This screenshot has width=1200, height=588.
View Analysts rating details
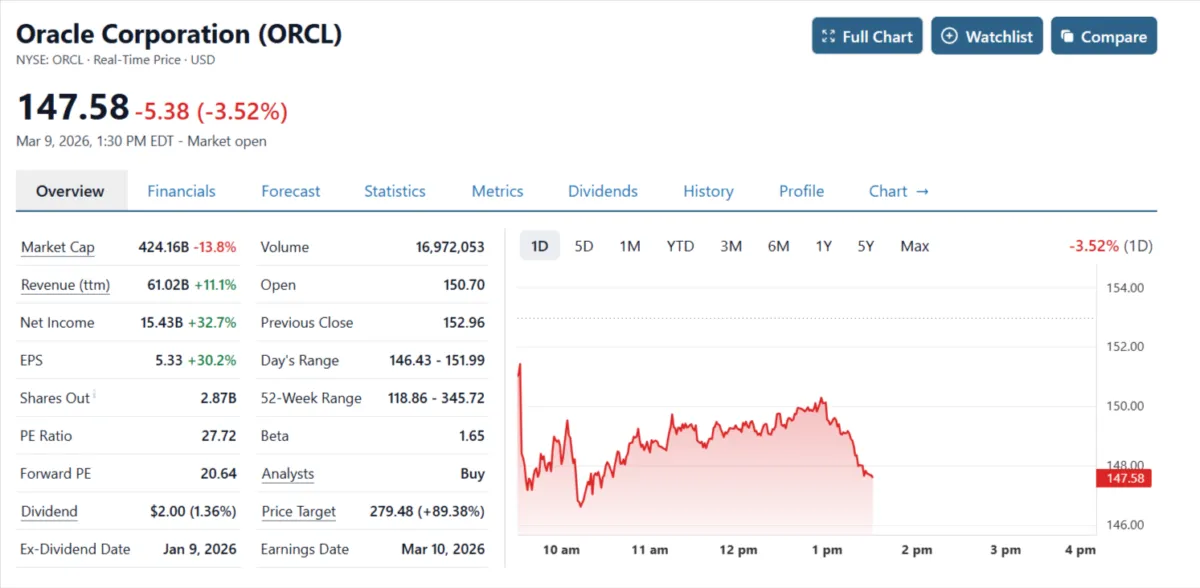coord(286,473)
